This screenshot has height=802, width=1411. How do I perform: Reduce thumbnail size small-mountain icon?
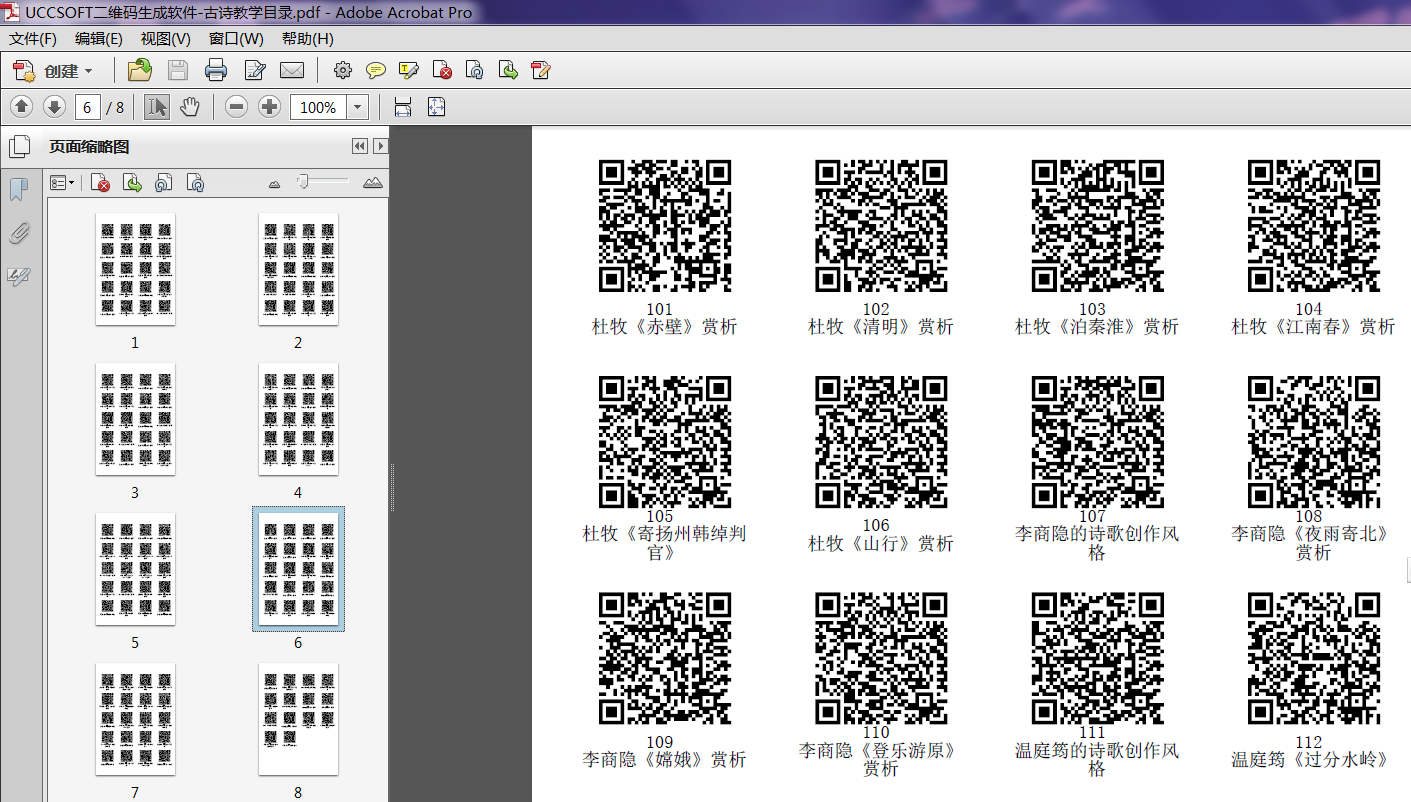pyautogui.click(x=275, y=184)
